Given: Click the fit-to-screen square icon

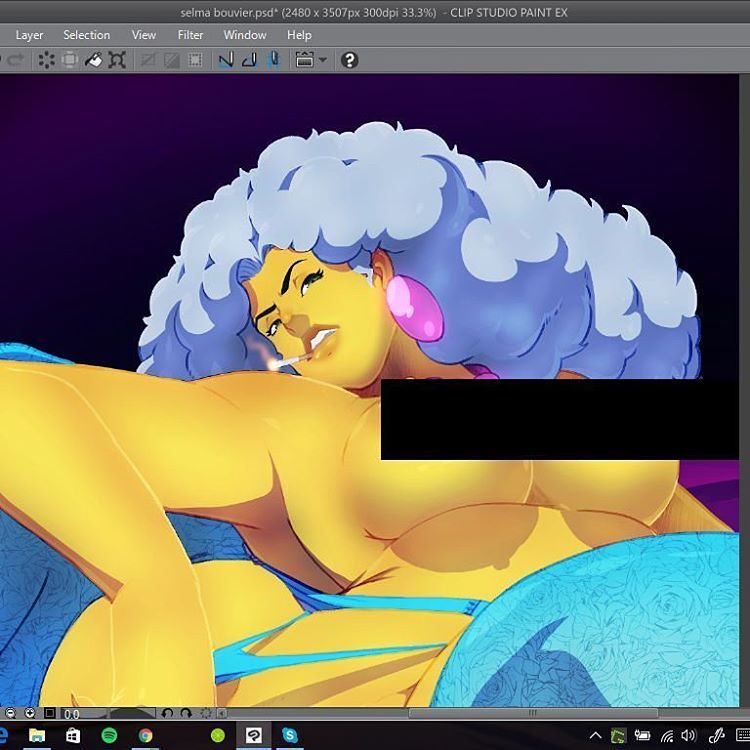Looking at the screenshot, I should click(x=49, y=714).
